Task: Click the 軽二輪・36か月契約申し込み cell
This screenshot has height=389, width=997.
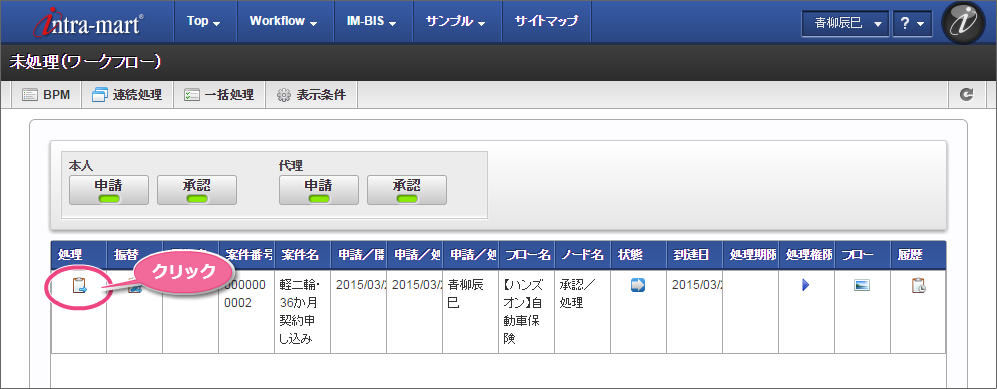Action: click(302, 311)
